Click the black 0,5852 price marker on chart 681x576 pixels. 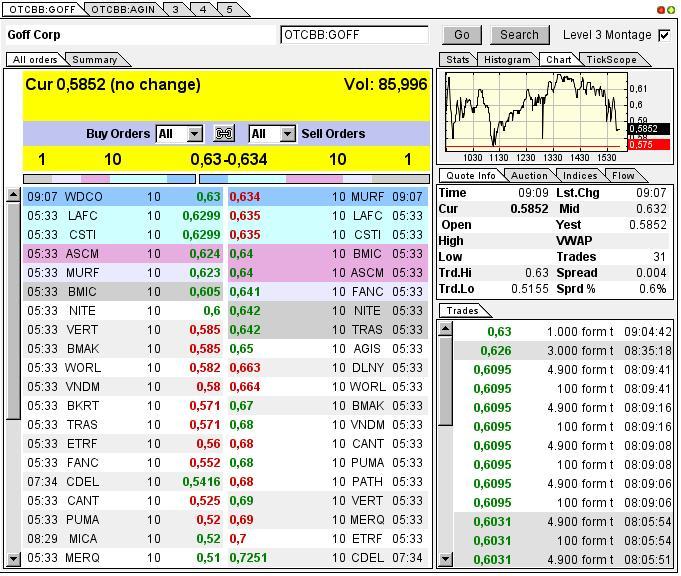(x=649, y=129)
